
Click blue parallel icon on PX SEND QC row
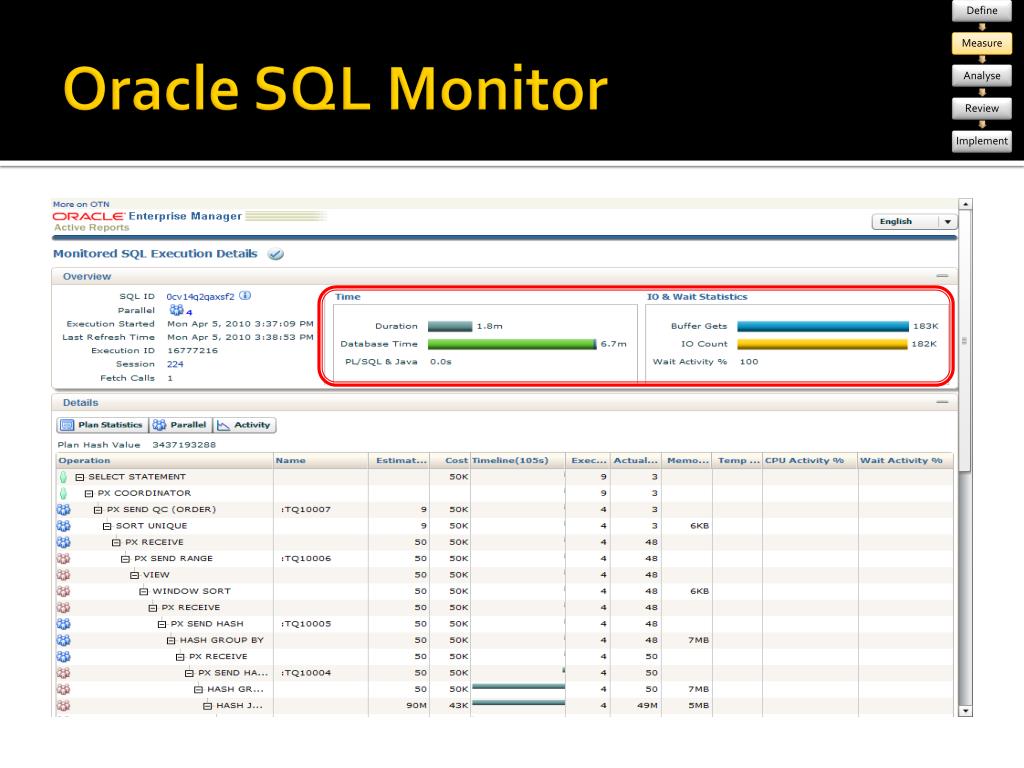tap(63, 509)
